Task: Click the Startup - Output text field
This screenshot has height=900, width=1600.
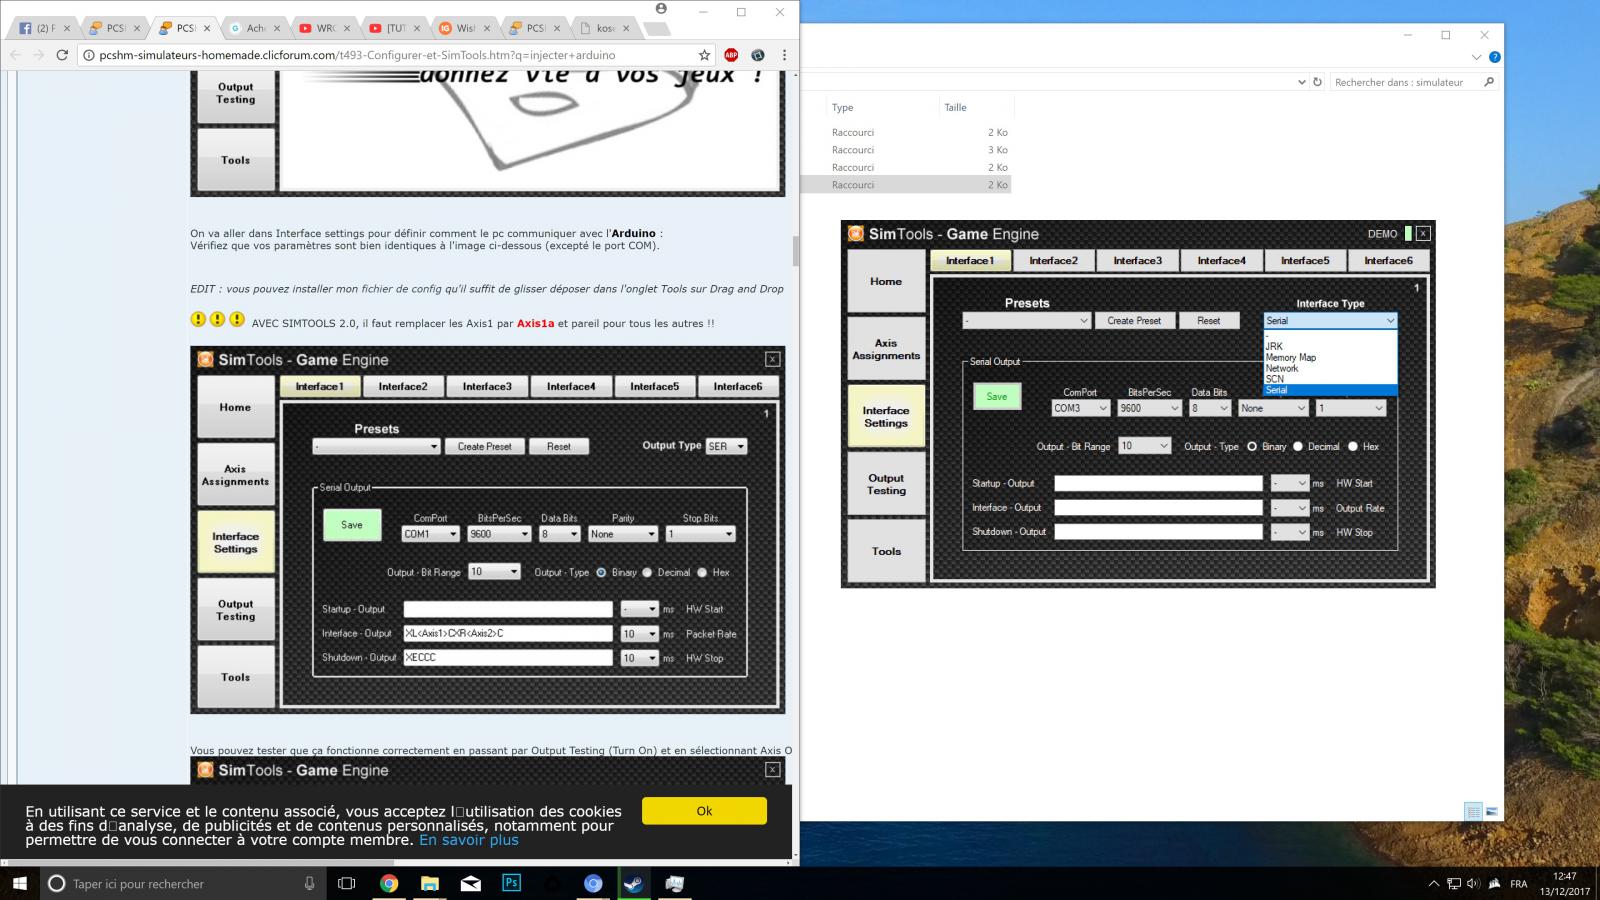Action: coord(1158,483)
